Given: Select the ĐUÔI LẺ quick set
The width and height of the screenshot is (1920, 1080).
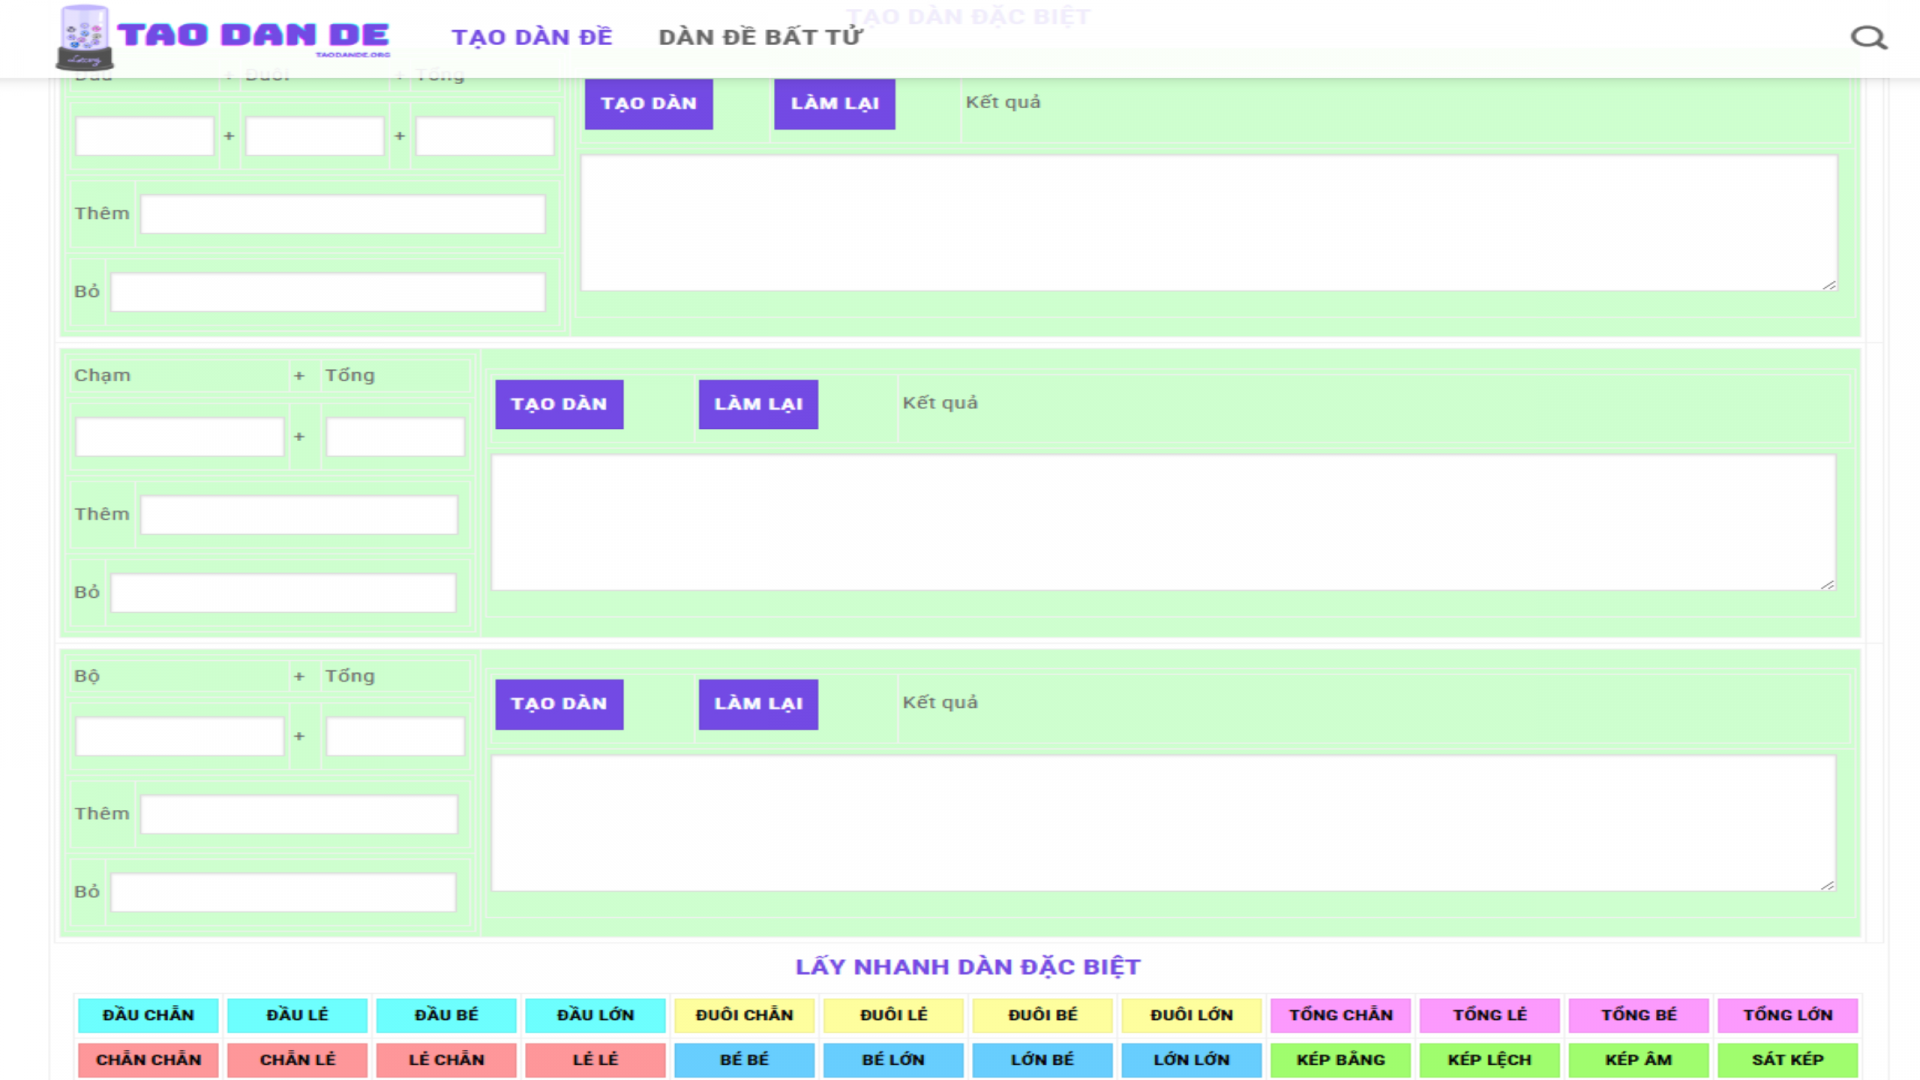Looking at the screenshot, I should [x=893, y=1015].
